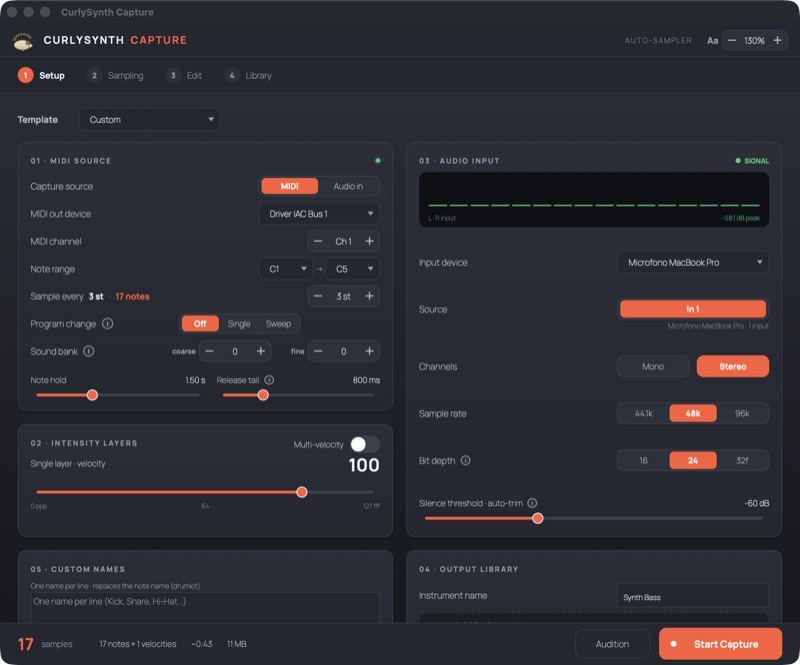
Task: Click the Aa text size icon
Action: (x=712, y=41)
